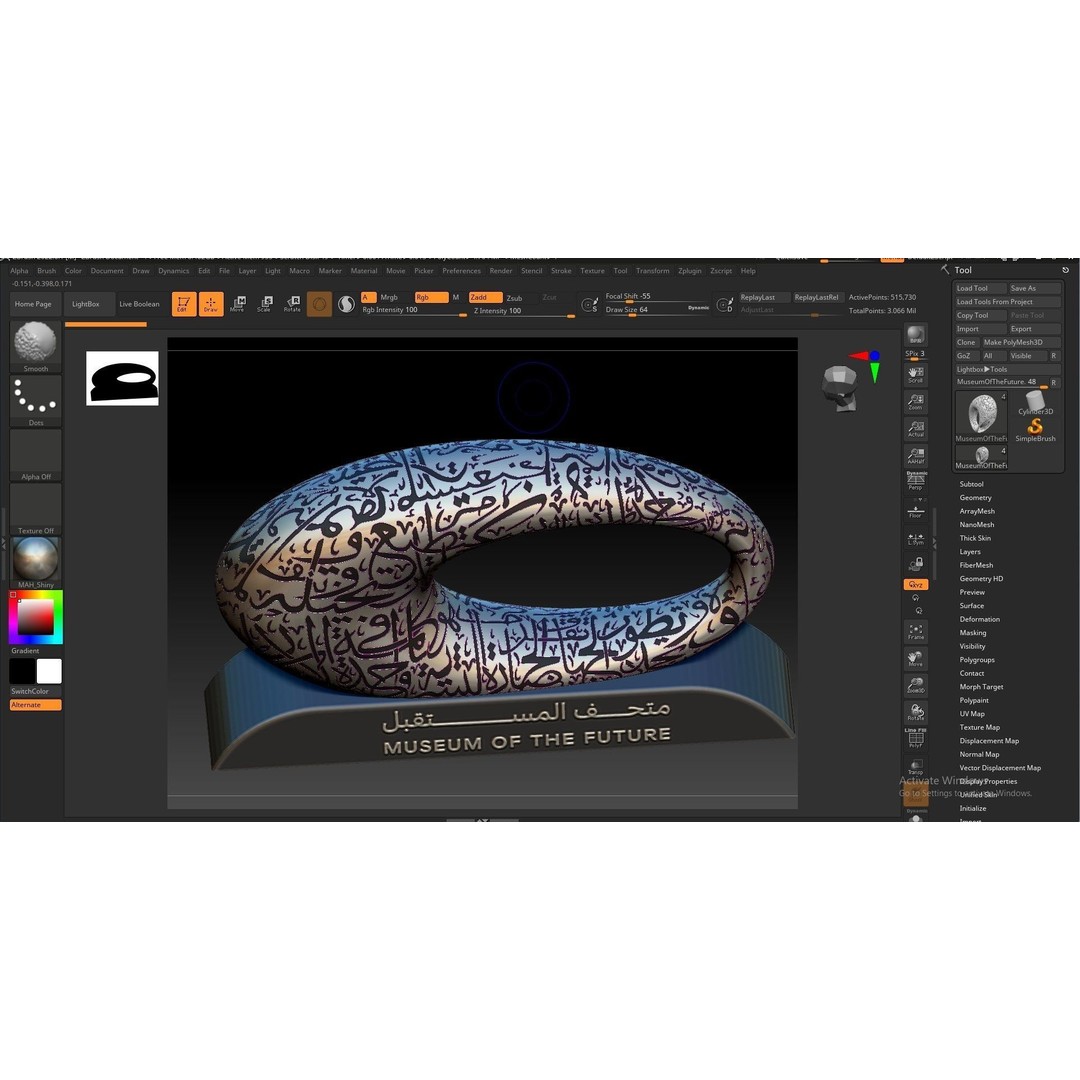Click the white secondary color swatch
1080x1080 pixels.
point(49,671)
